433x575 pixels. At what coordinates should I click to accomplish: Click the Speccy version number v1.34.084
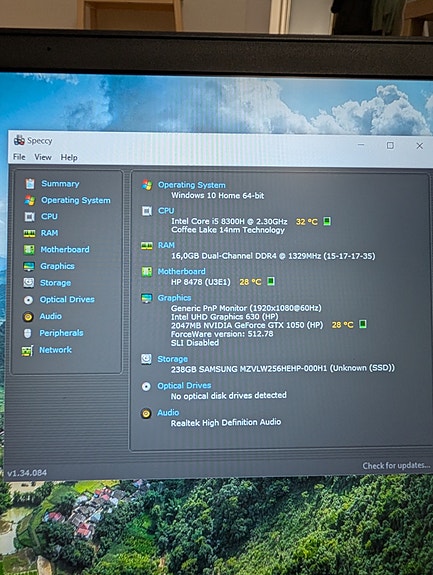click(x=27, y=473)
